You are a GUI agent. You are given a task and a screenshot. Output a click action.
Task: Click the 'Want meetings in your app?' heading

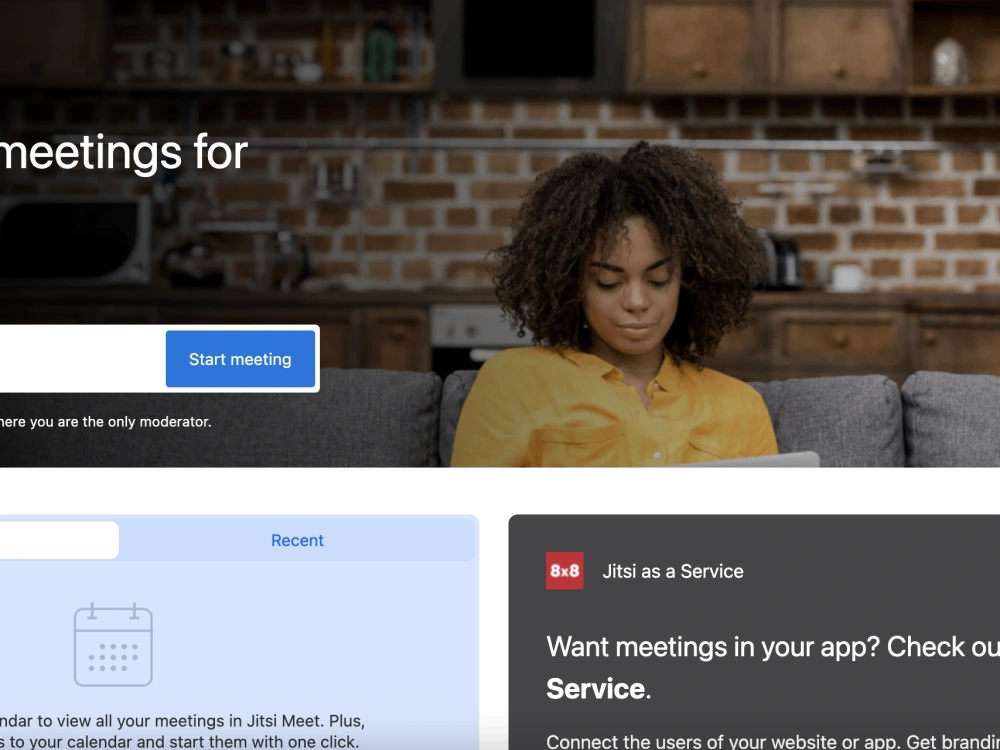point(773,647)
